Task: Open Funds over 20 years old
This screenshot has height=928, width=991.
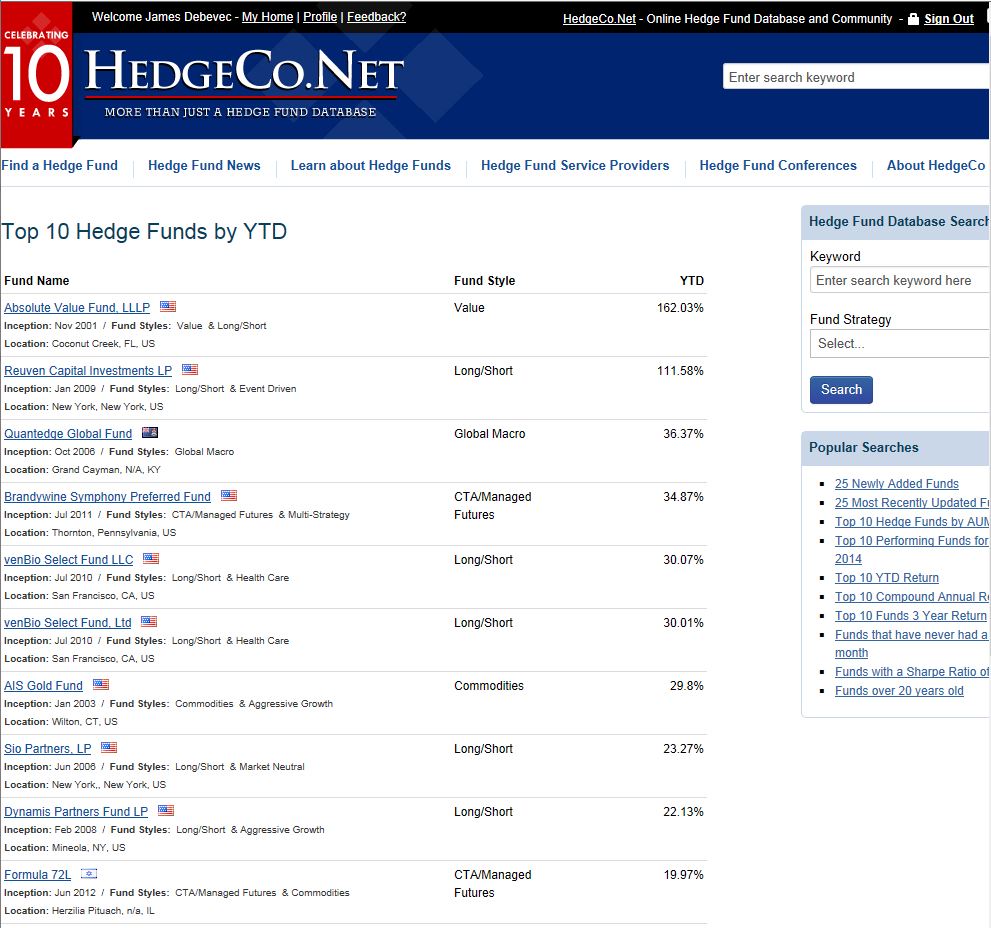Action: coord(899,691)
